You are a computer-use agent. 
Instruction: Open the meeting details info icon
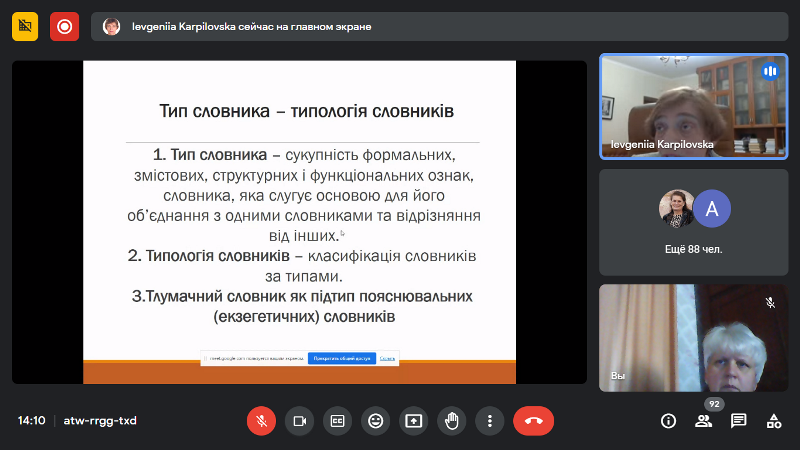coord(668,421)
